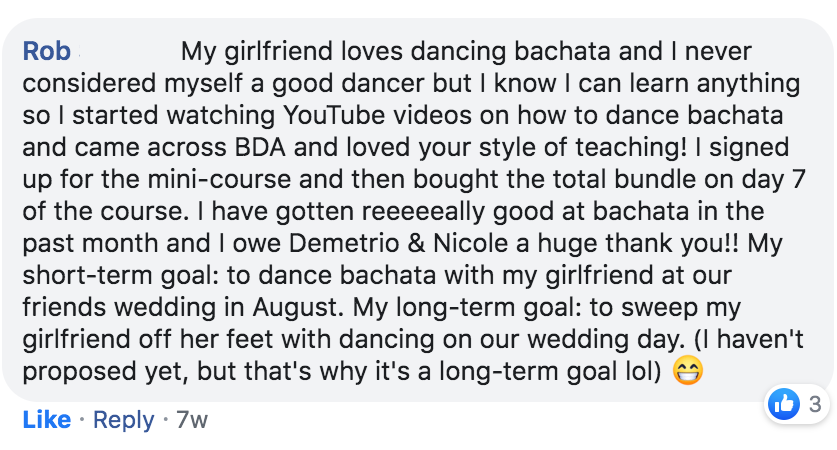Reply to Rob's comment

coord(123,420)
